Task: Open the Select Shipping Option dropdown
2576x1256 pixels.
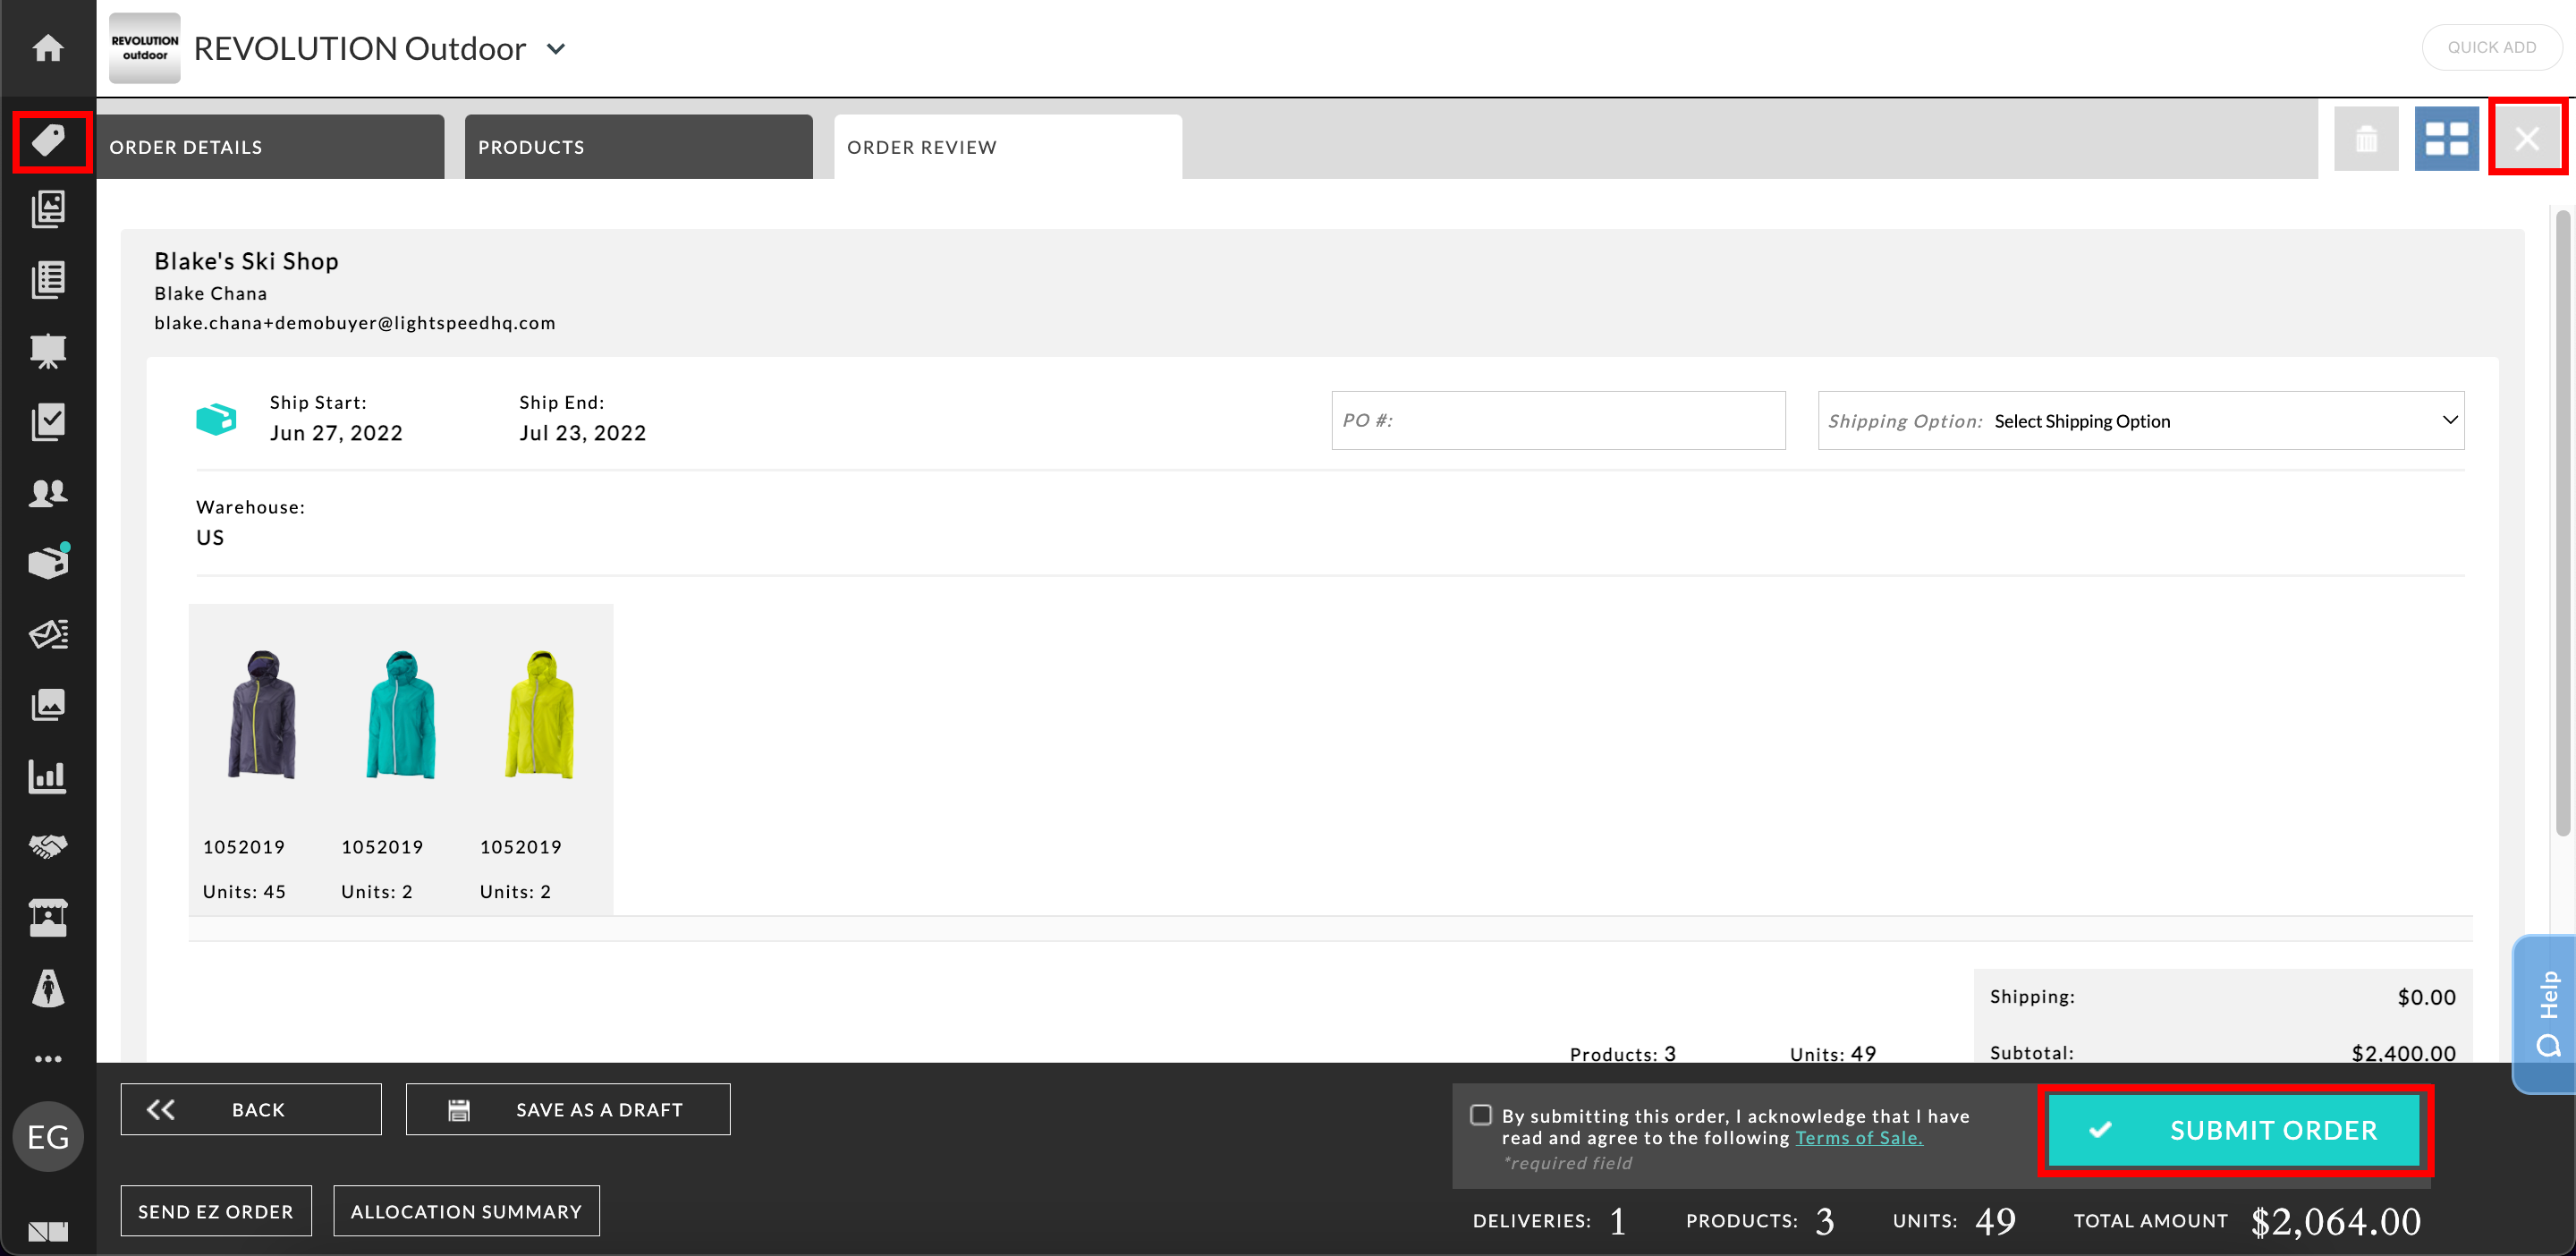Action: (x=2140, y=420)
